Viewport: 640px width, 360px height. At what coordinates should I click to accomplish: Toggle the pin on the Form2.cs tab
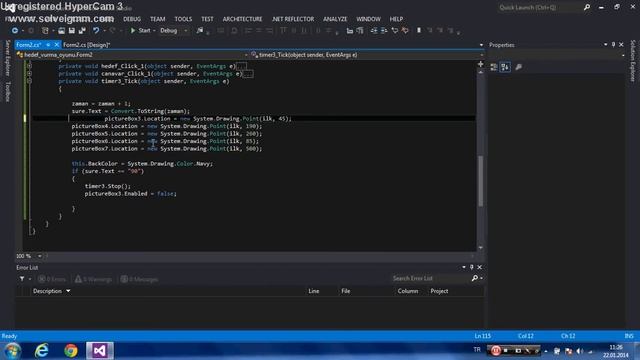tap(48, 45)
